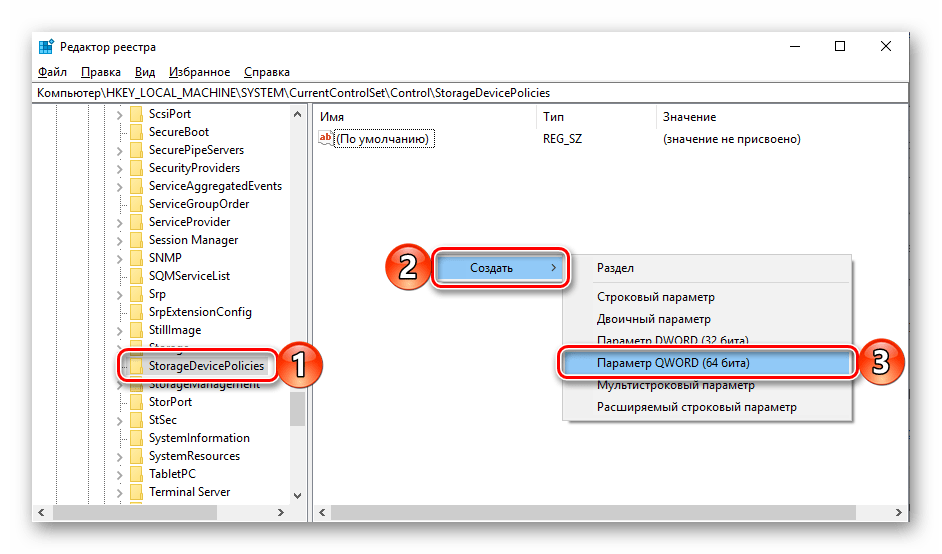
Task: Click the SystemInformation folder icon
Action: pyautogui.click(x=137, y=438)
